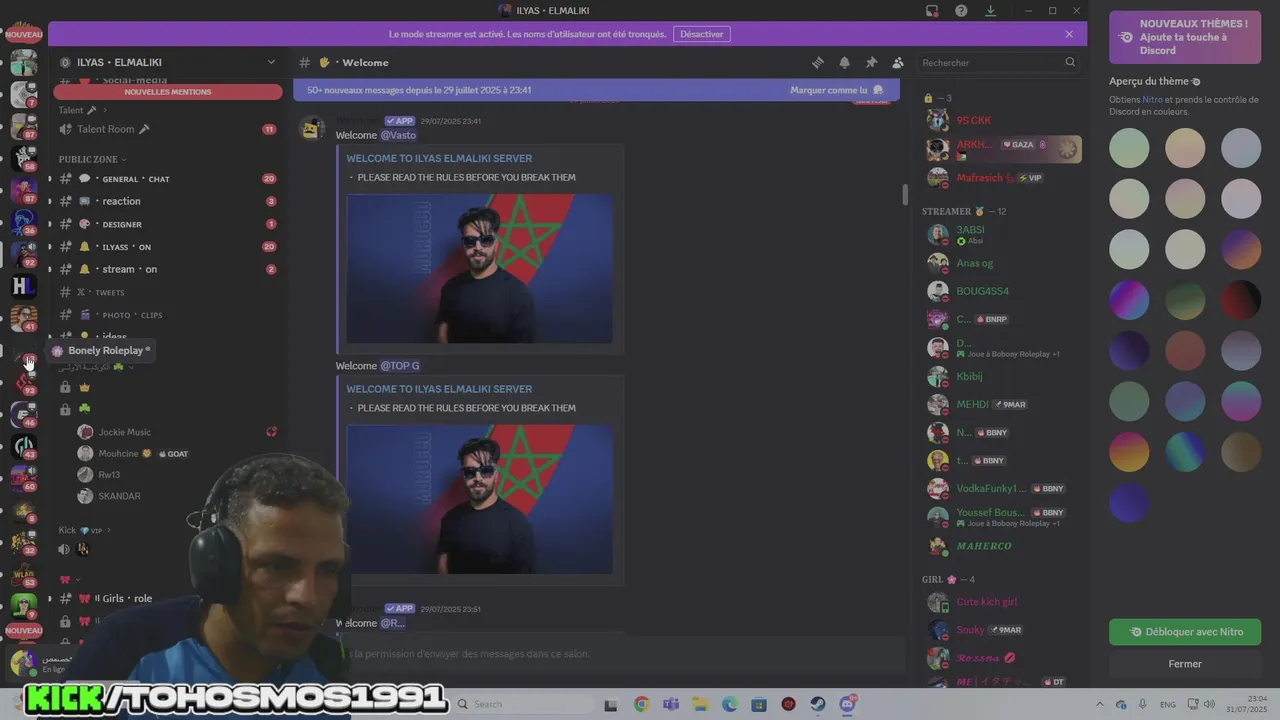Image resolution: width=1280 pixels, height=720 pixels.
Task: Open the server icon with badge 7
Action: coord(23,94)
